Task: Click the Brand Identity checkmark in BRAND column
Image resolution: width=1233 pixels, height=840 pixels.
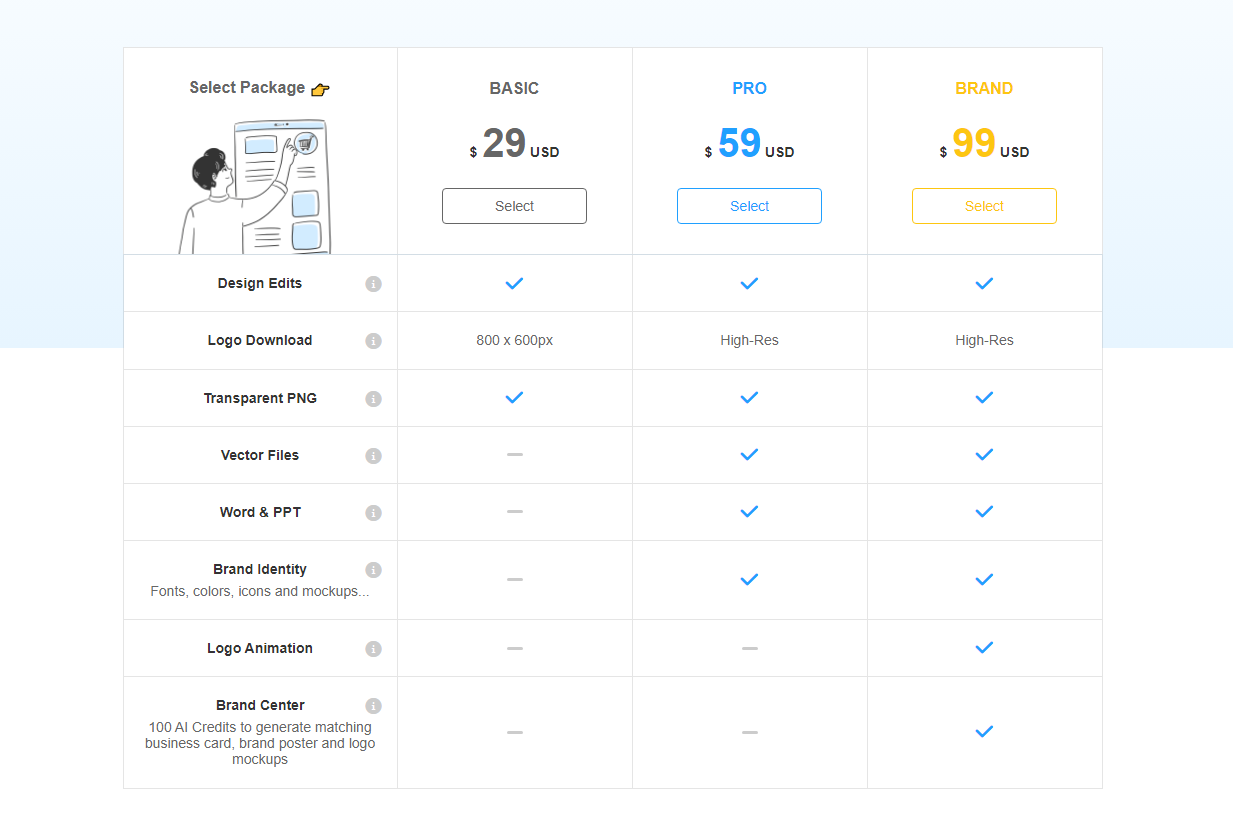Action: 984,580
